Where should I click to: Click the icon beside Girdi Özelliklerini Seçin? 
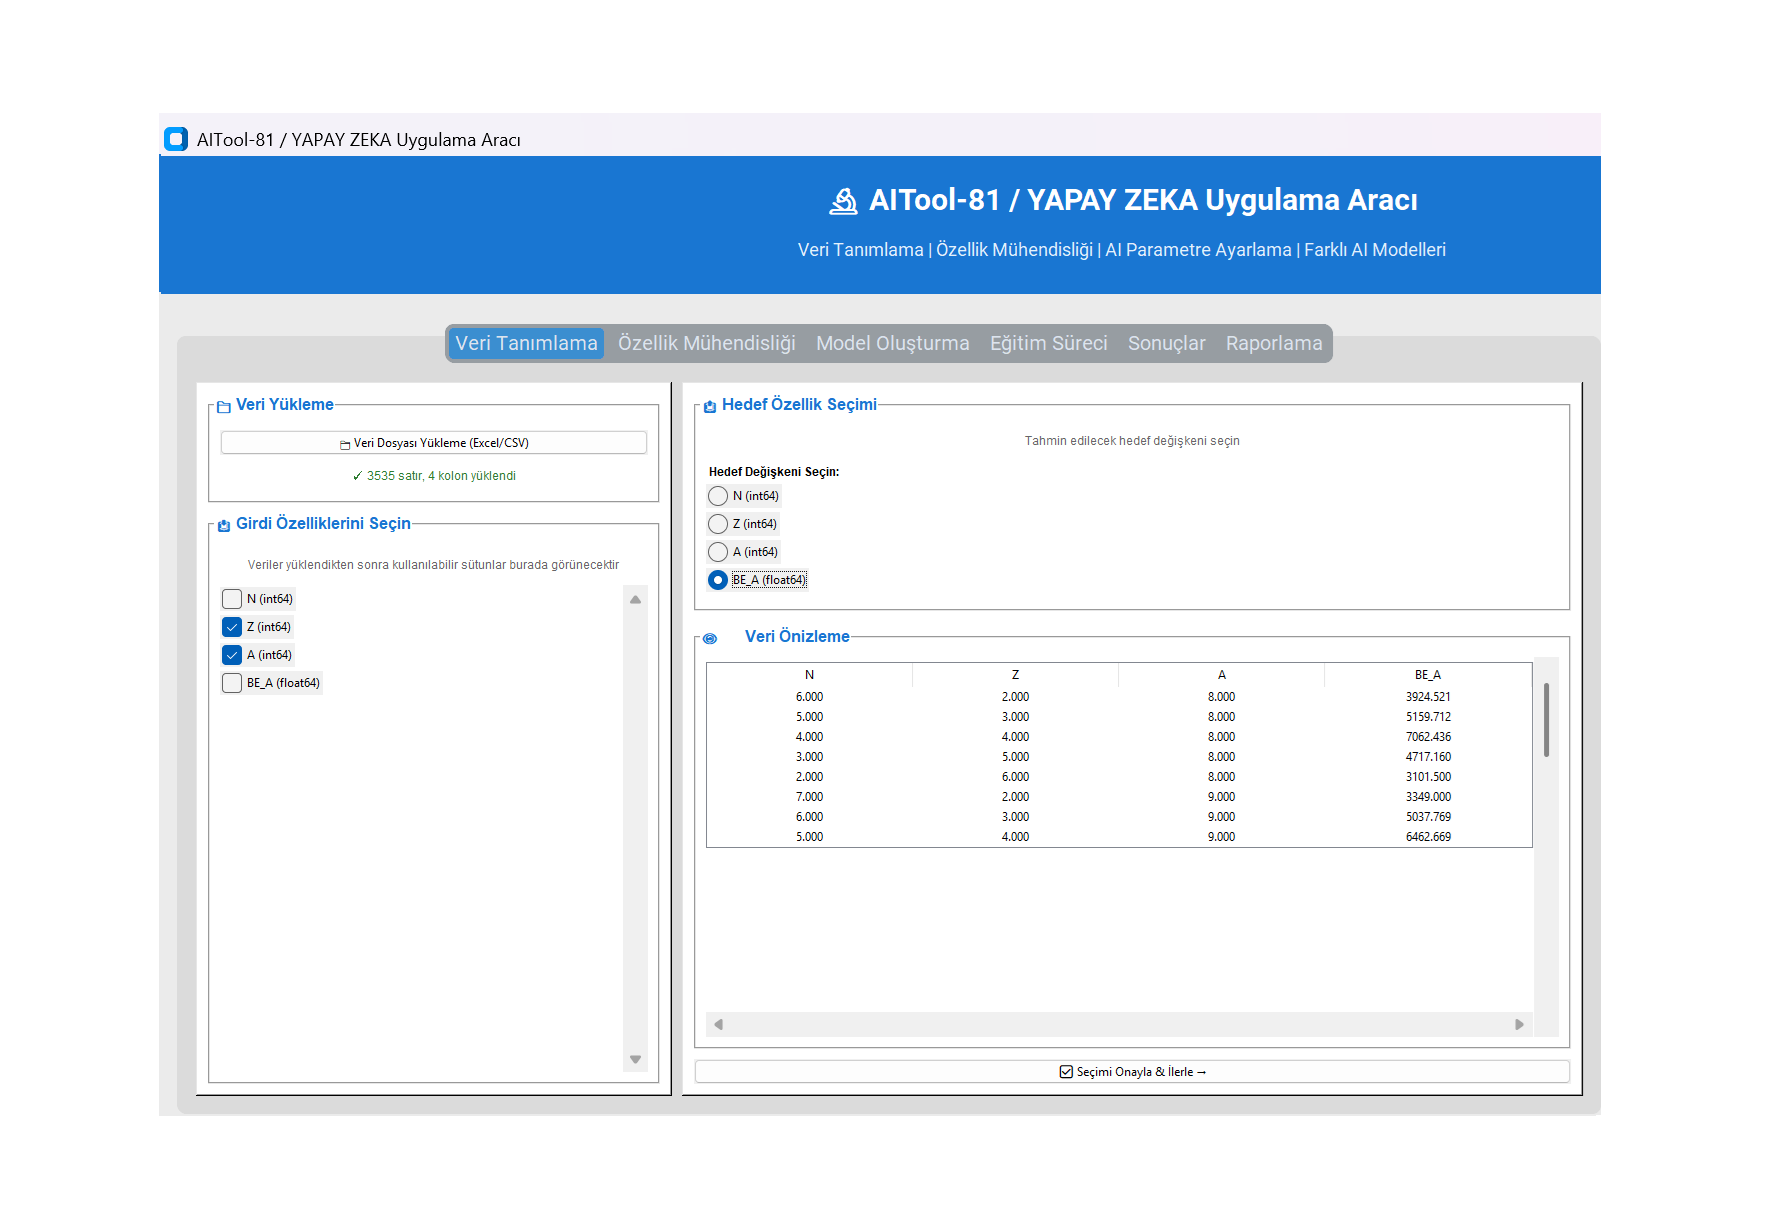pyautogui.click(x=224, y=526)
